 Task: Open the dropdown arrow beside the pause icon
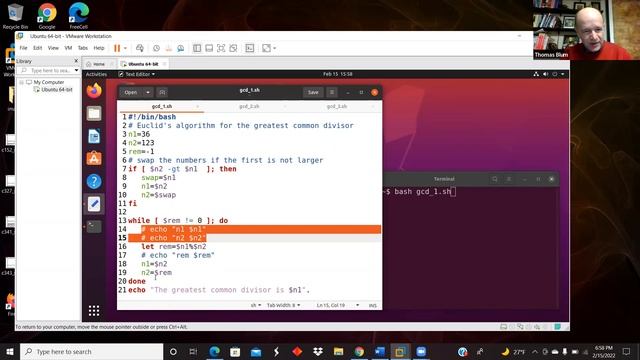coord(125,48)
